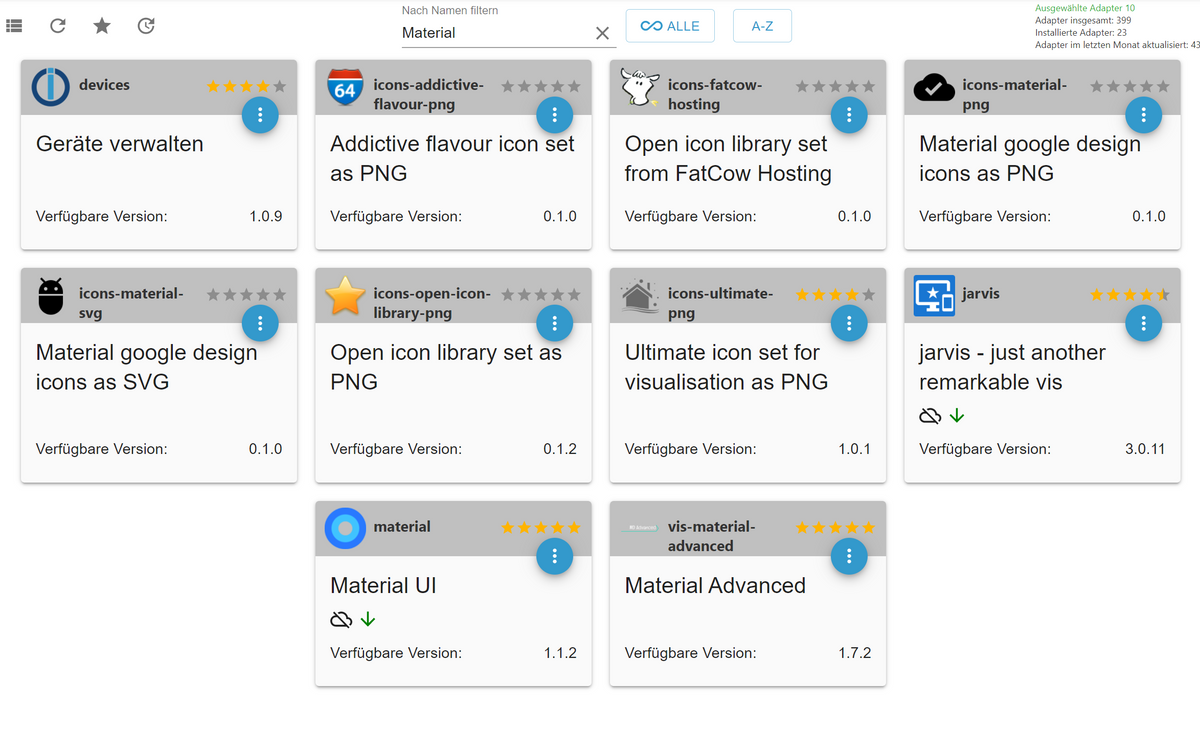Show favorite adapters via star icon
1200x731 pixels.
pos(102,26)
